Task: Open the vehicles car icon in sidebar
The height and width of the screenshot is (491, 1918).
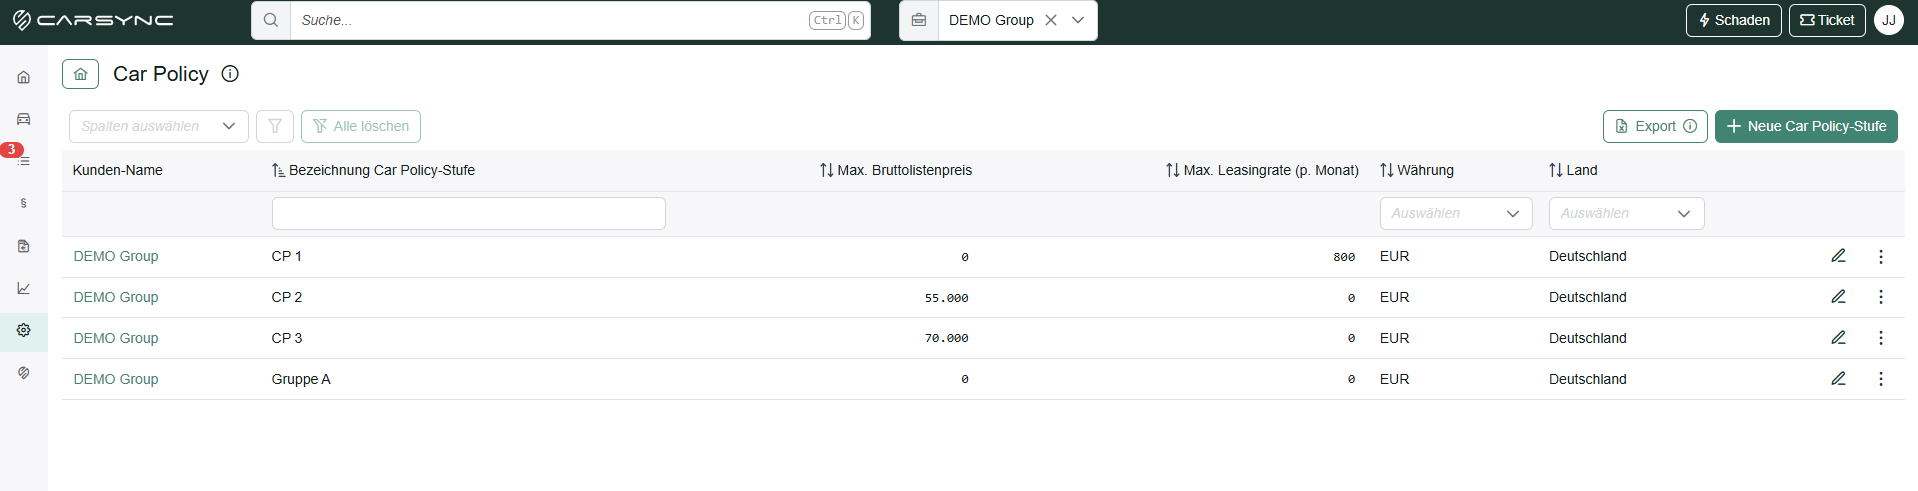Action: pos(23,119)
